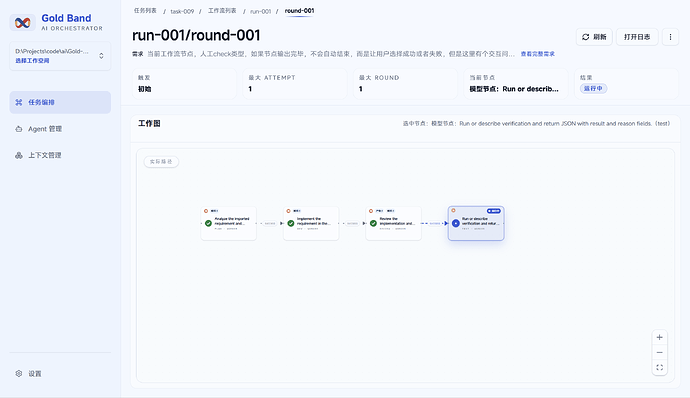Click the orange circle icon on Implement node

coord(289,211)
